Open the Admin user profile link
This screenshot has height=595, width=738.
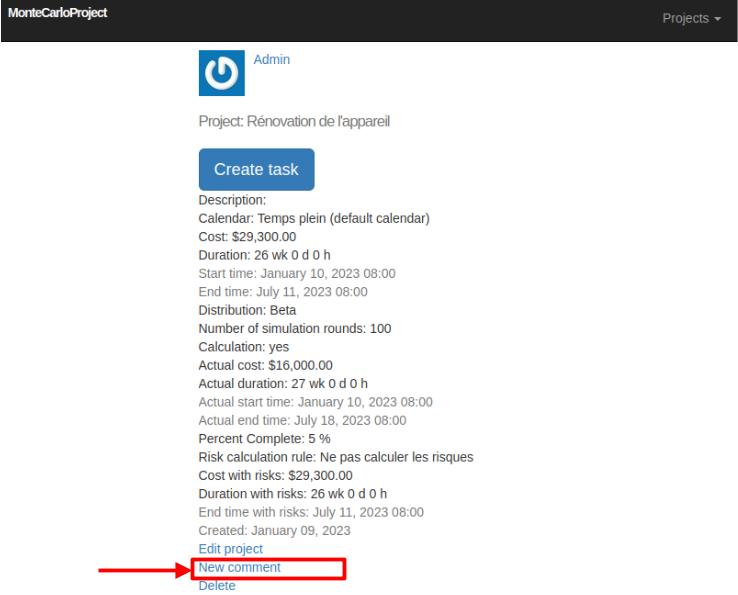271,59
